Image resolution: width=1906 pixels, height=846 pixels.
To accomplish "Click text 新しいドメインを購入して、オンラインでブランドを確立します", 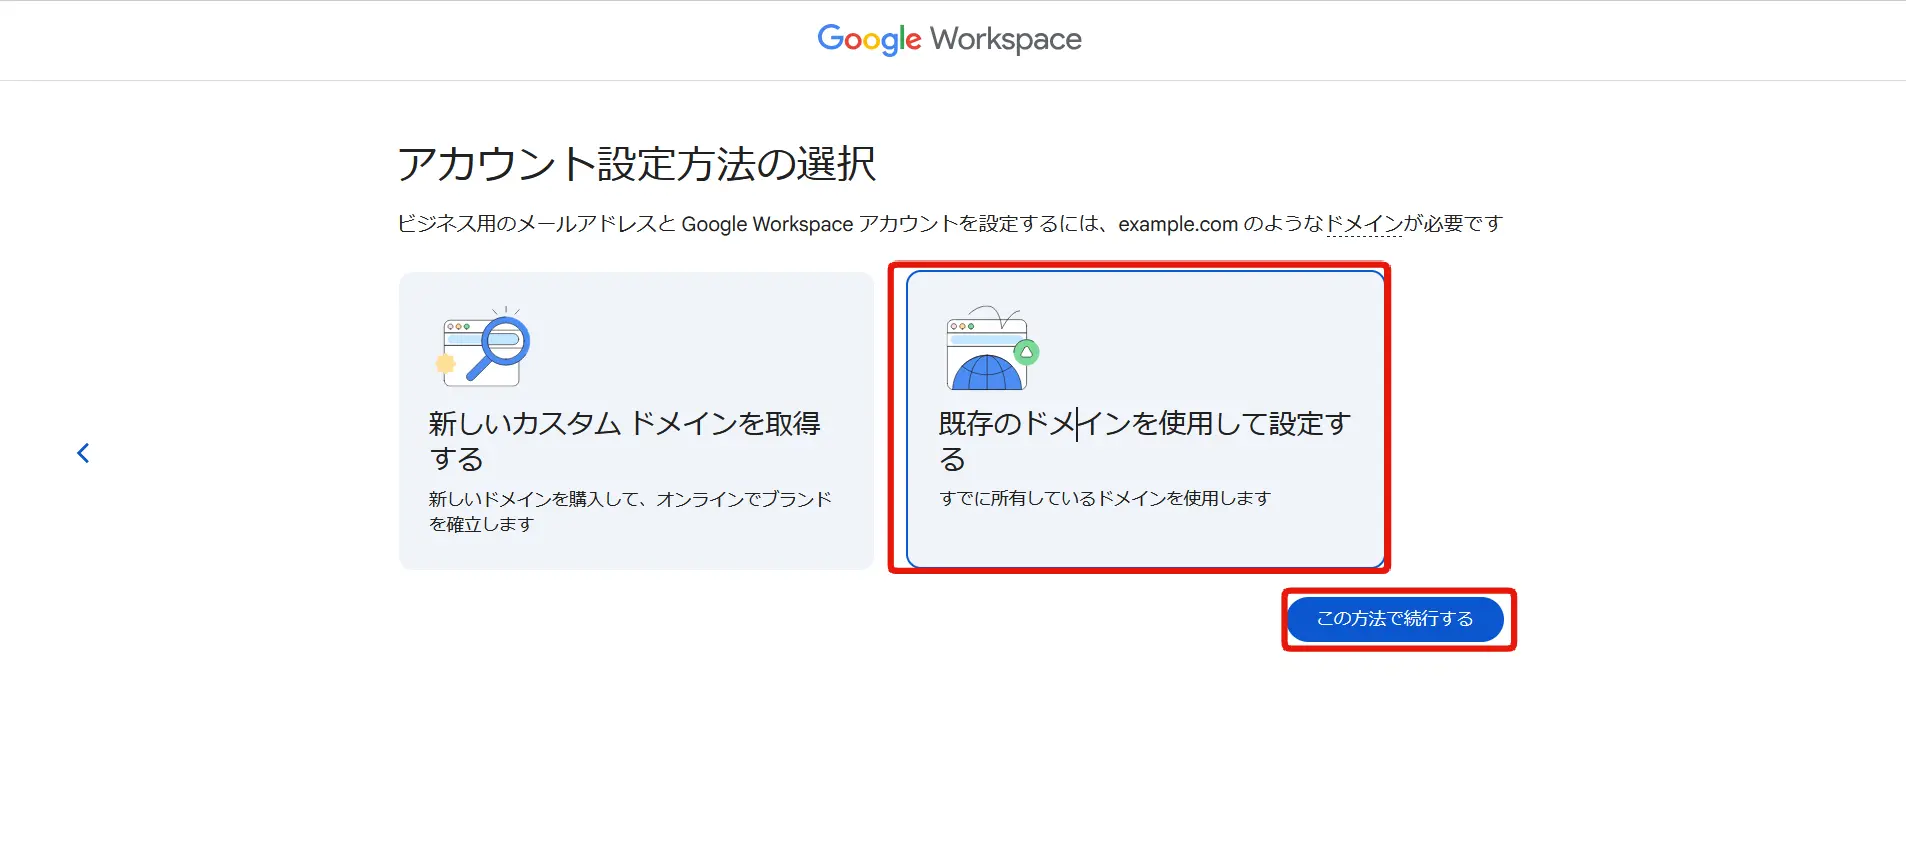I will pos(630,511).
